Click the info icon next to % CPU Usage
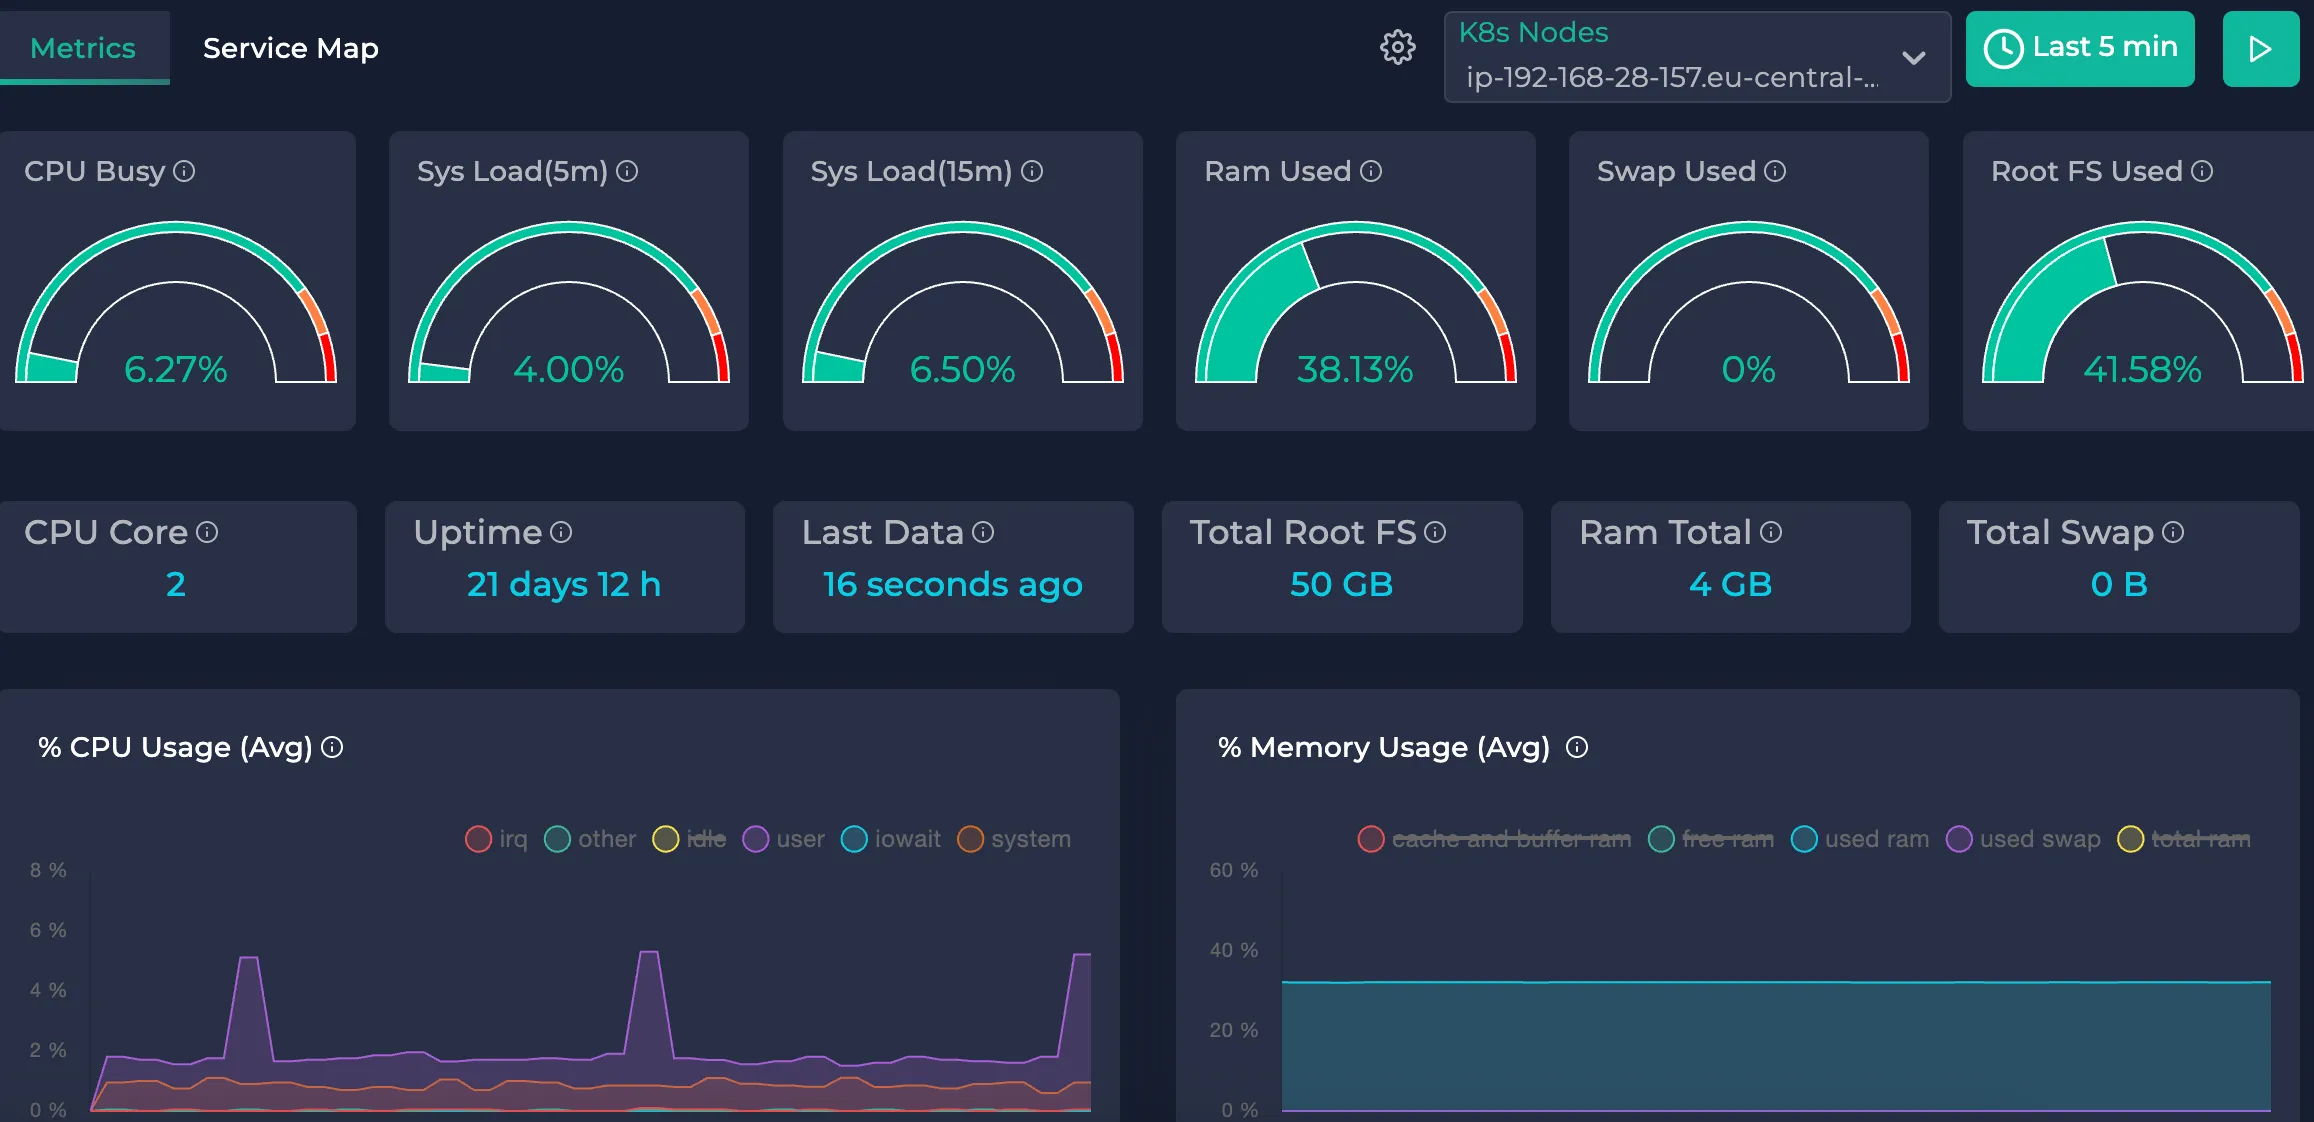The height and width of the screenshot is (1122, 2314). (x=333, y=747)
